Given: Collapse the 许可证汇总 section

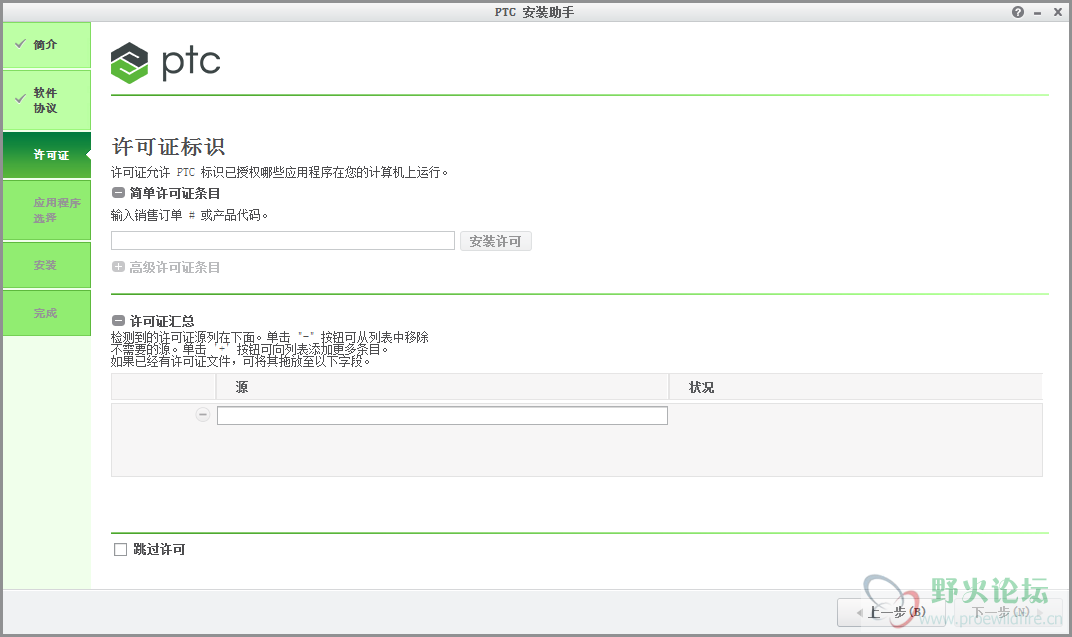Looking at the screenshot, I should pos(118,320).
